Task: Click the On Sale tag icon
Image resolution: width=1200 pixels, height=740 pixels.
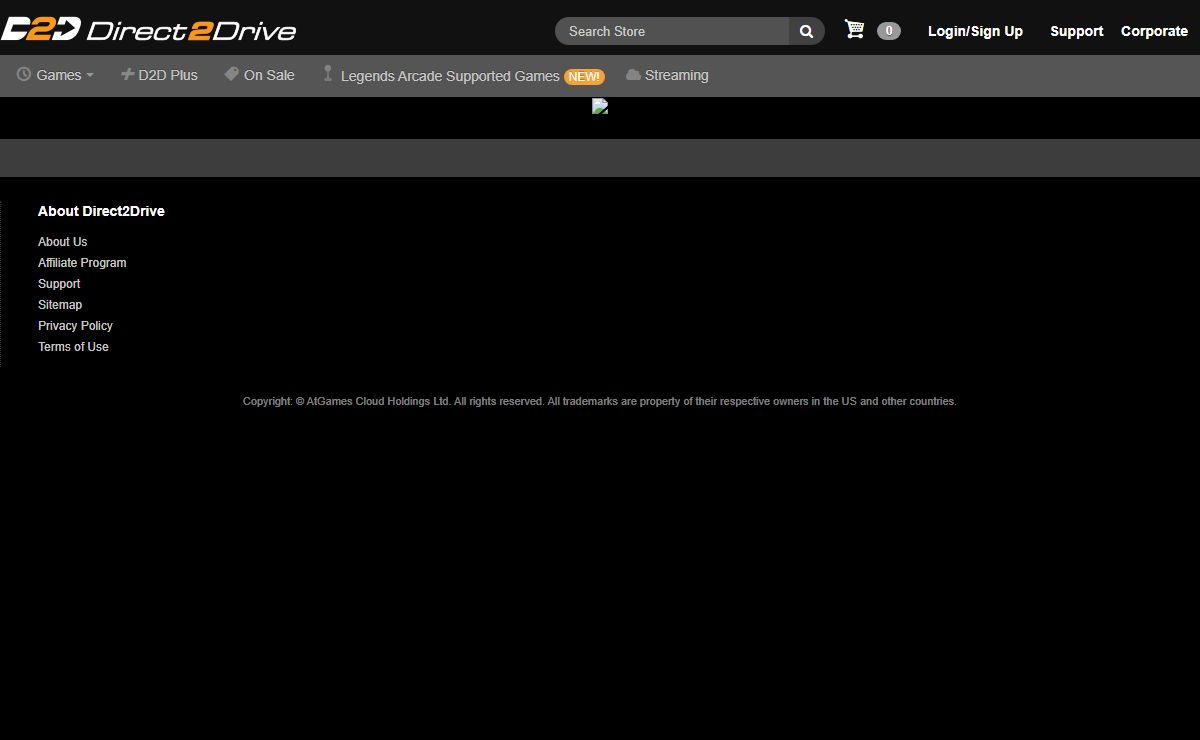Action: click(231, 74)
